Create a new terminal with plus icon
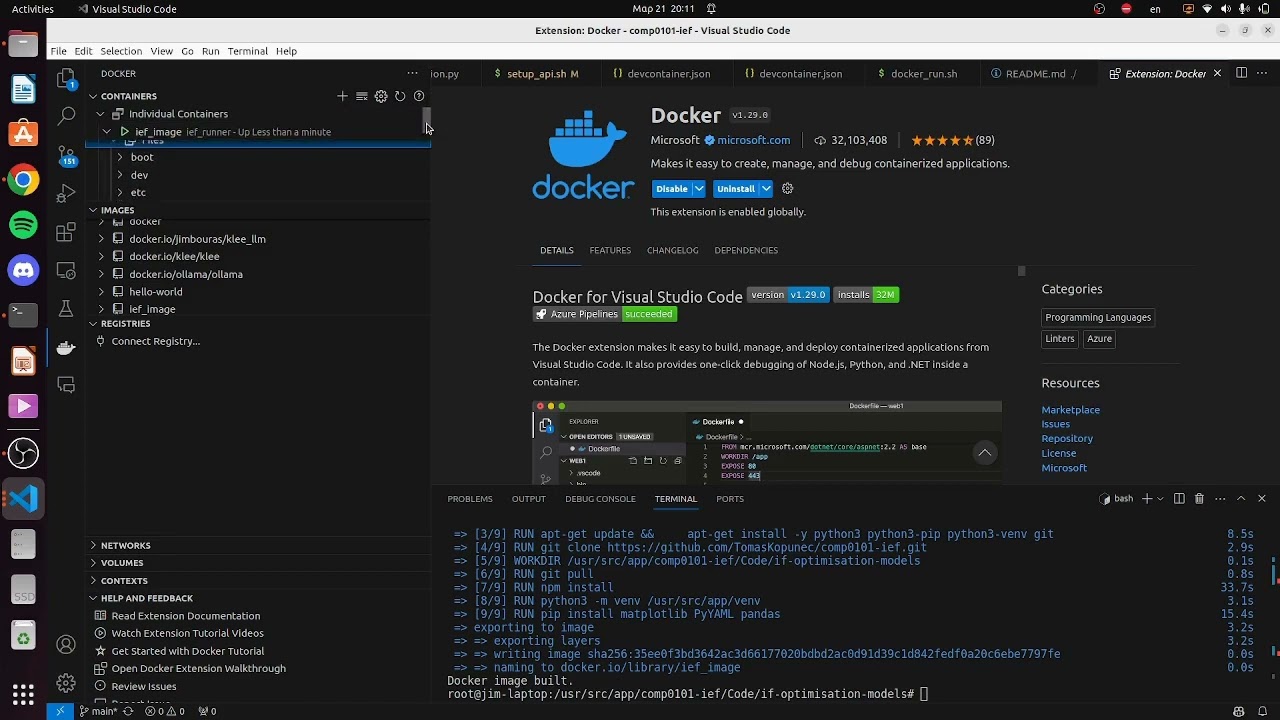The width and height of the screenshot is (1280, 720). [1147, 498]
